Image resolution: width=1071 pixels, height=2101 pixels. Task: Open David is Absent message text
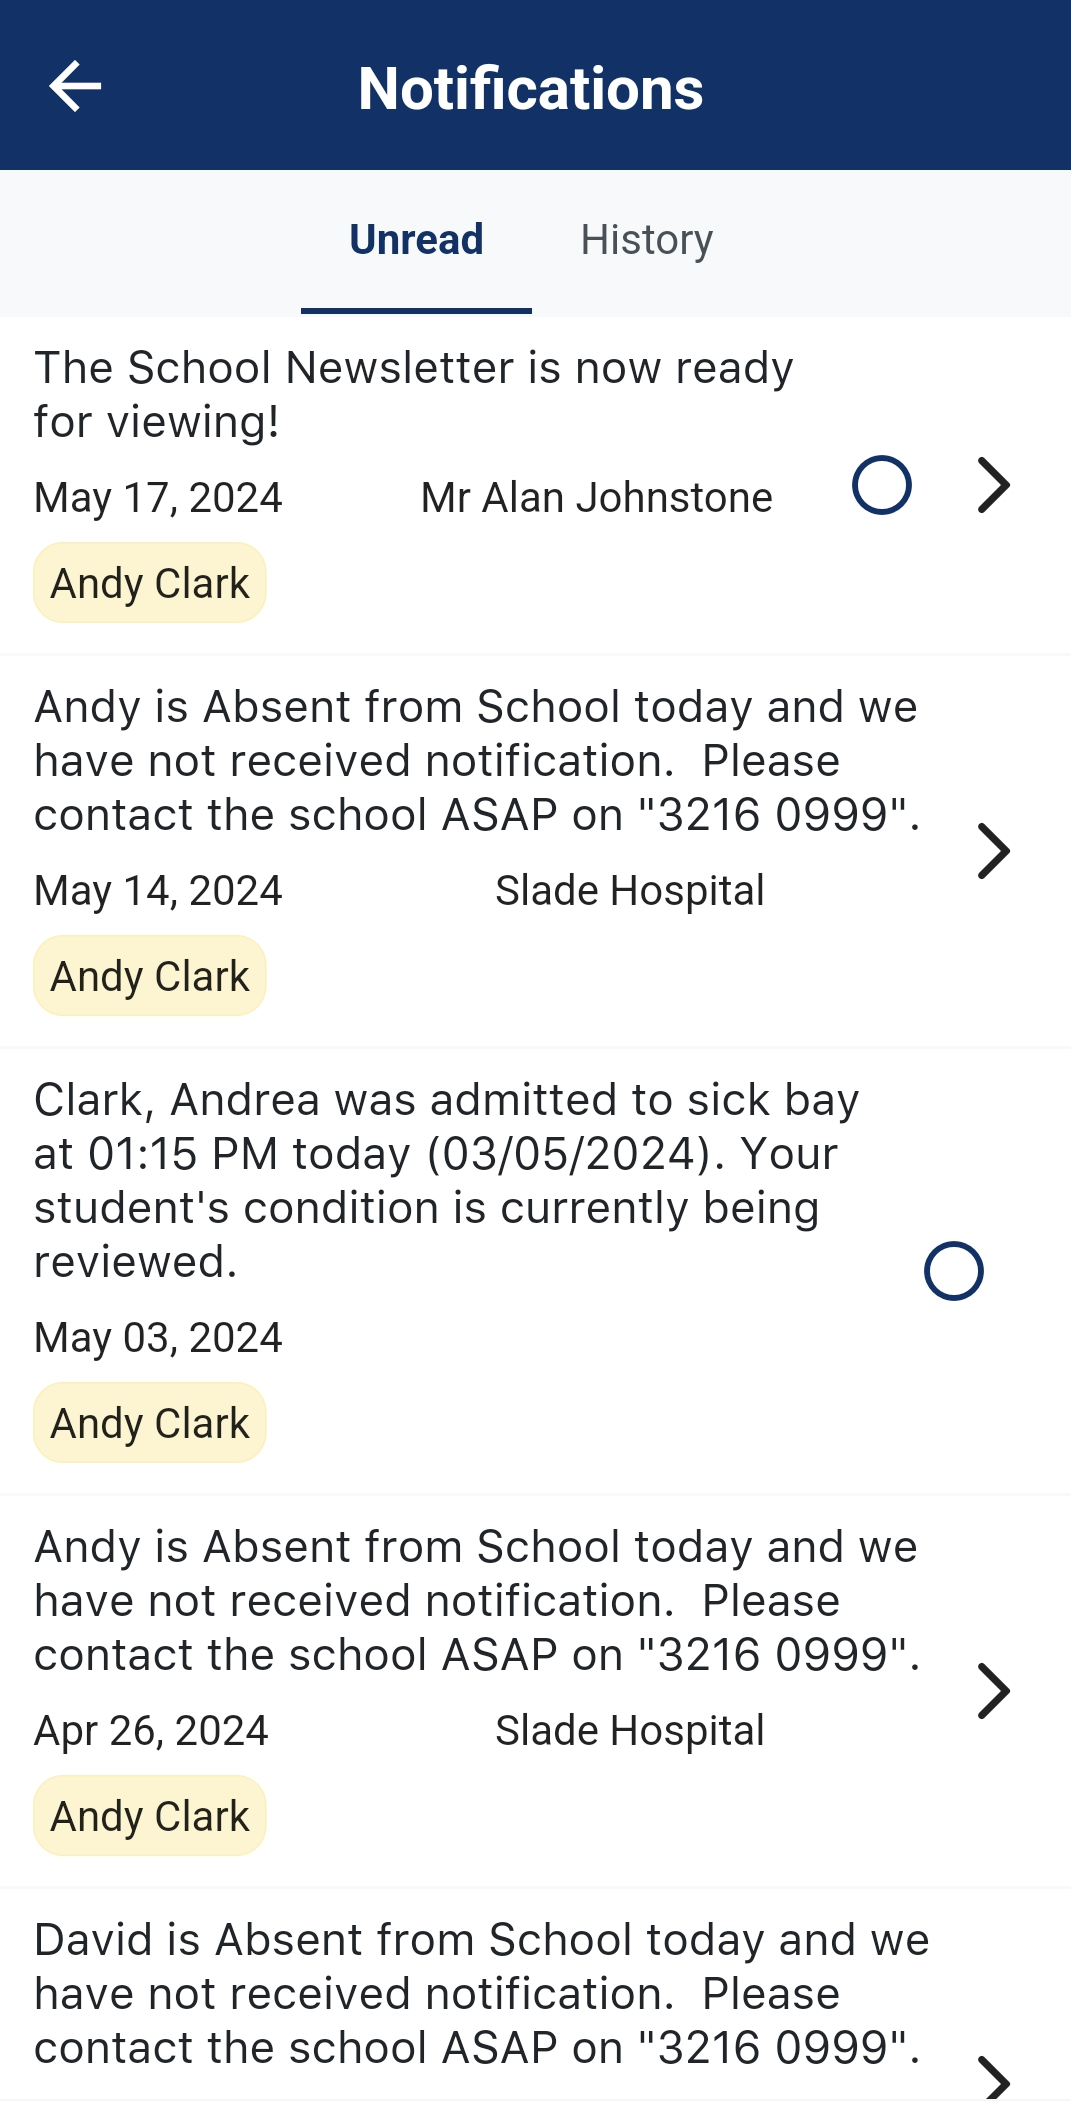(480, 1993)
